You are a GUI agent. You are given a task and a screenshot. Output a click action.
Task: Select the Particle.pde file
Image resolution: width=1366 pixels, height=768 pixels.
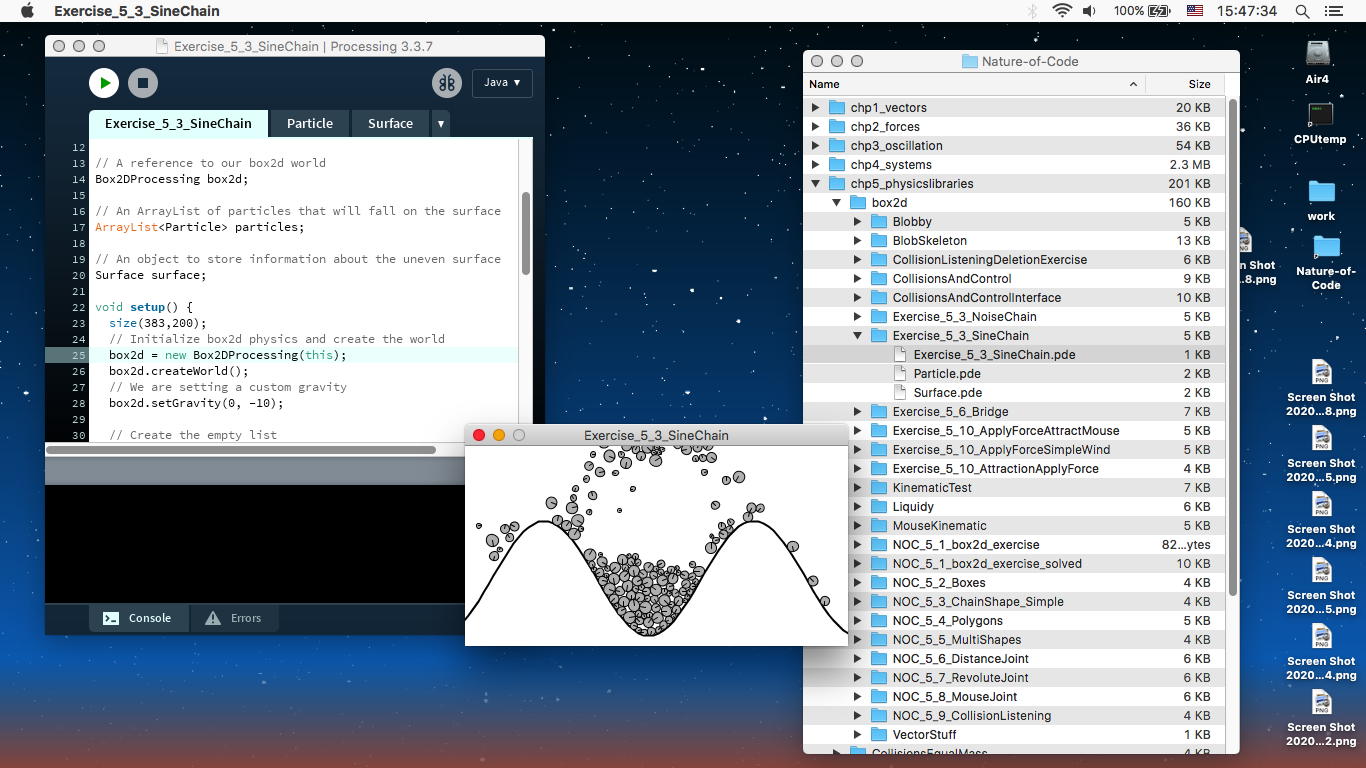(x=946, y=373)
